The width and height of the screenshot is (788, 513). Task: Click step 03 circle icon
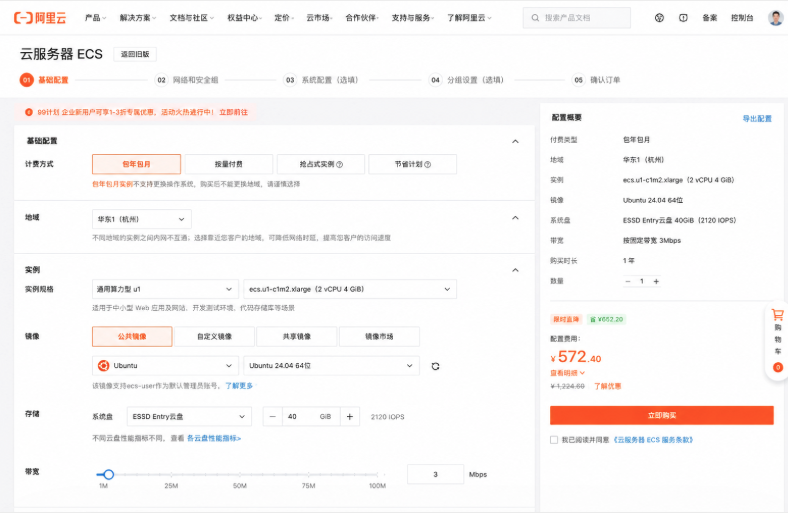tap(290, 80)
